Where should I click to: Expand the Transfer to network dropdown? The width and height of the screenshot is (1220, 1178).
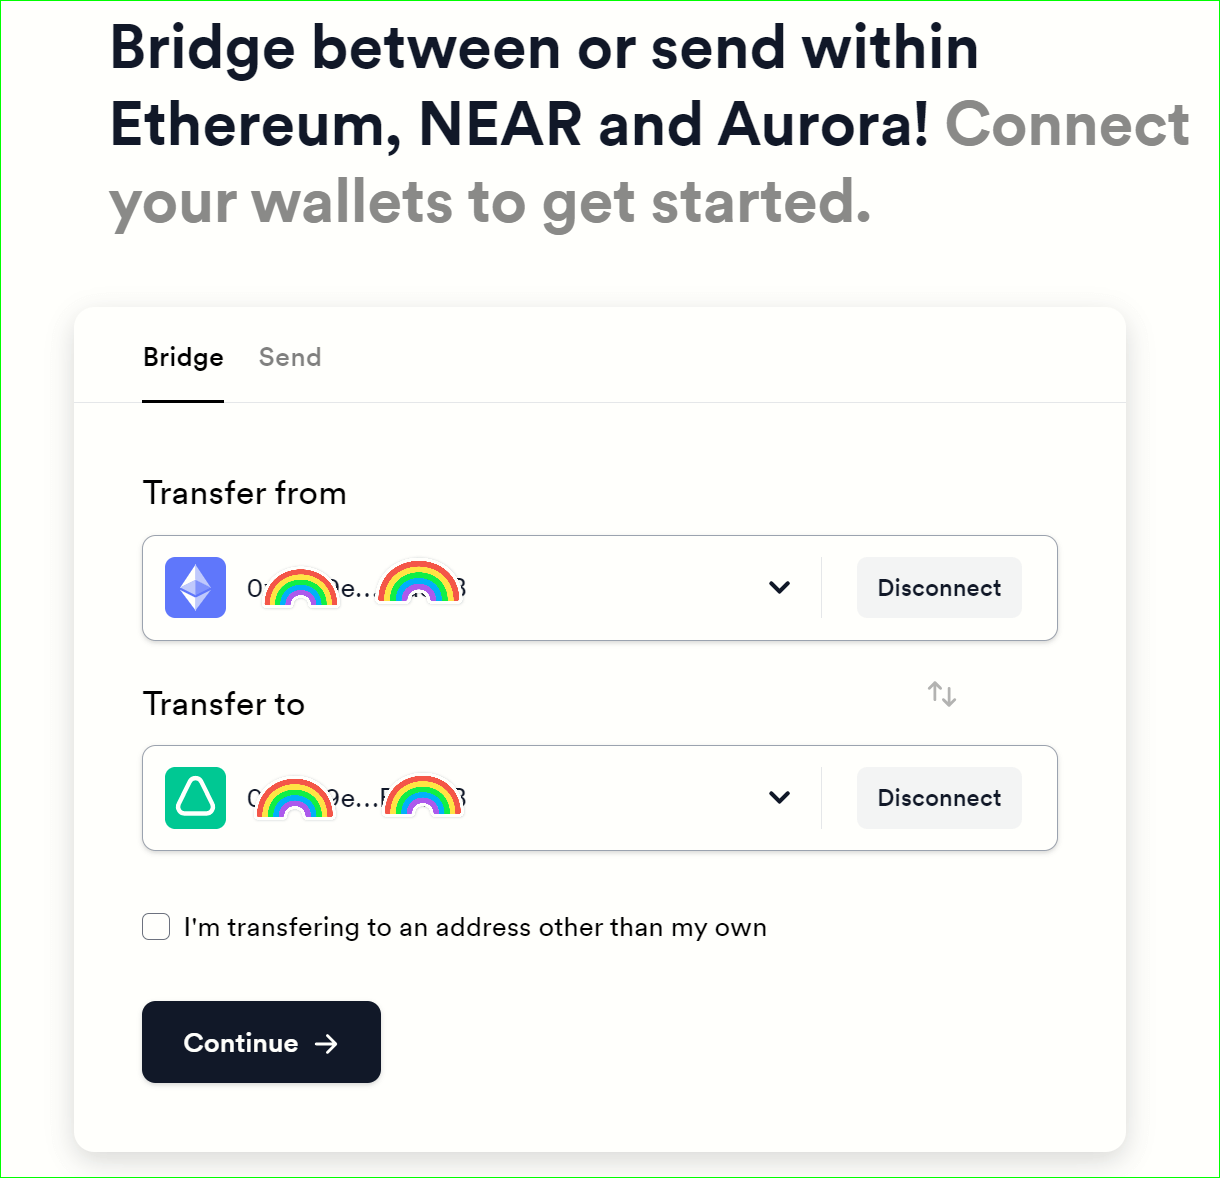point(780,798)
